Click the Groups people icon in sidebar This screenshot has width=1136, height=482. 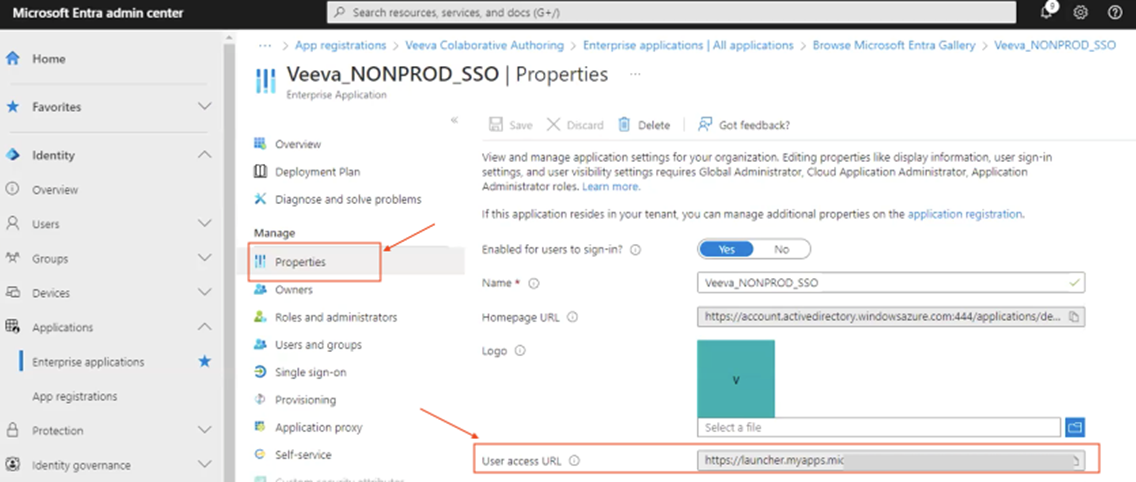12,258
